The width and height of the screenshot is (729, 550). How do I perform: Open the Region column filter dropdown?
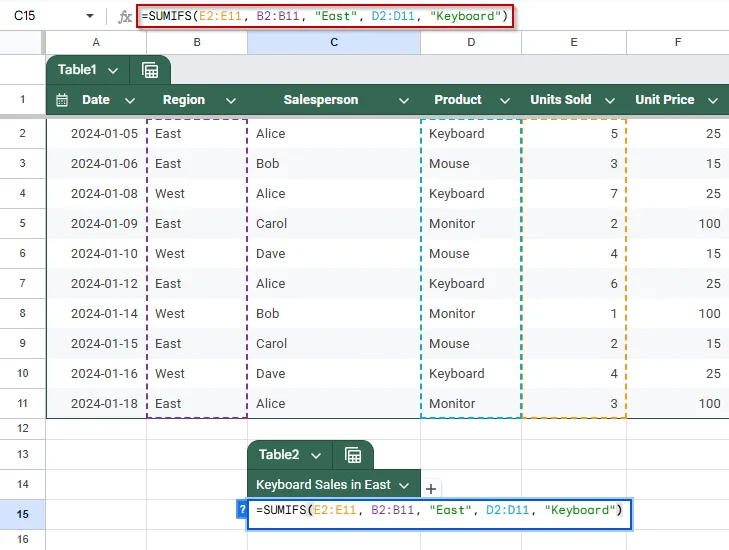(x=231, y=100)
